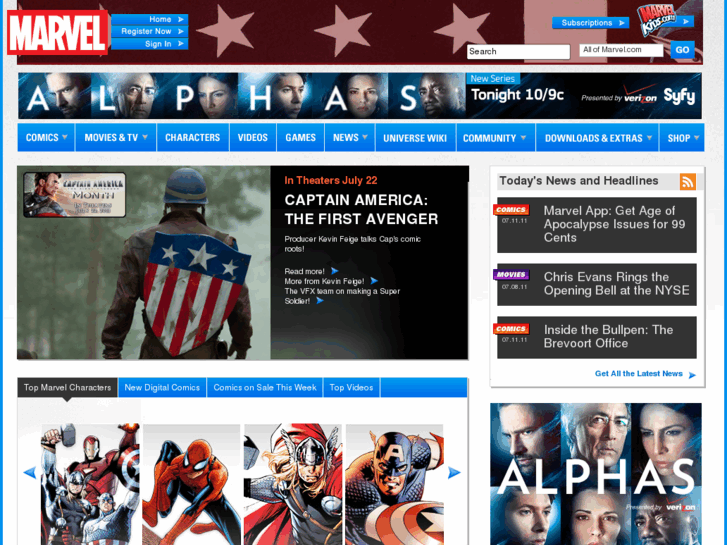The width and height of the screenshot is (727, 545).
Task: Switch to Comics on Sale This Week tab
Action: coord(265,387)
